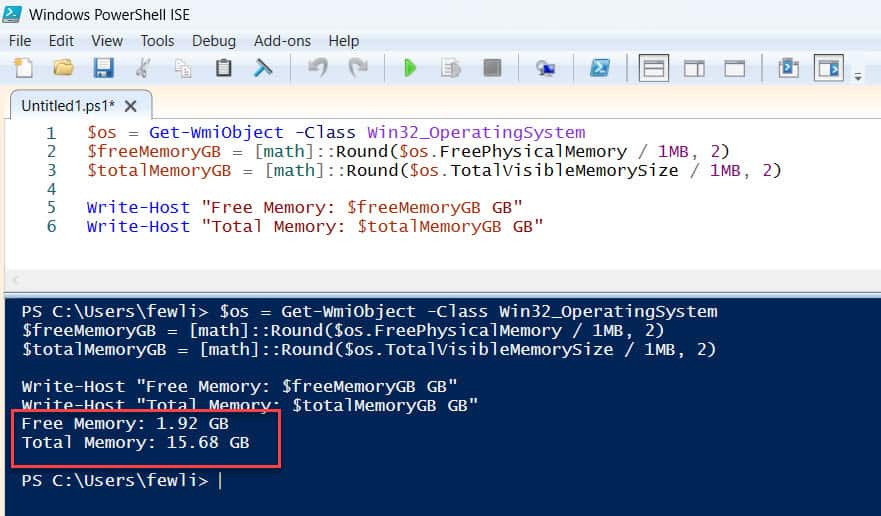The height and width of the screenshot is (516, 881).
Task: Click the console prompt PS C:\Users\fewli>
Action: coord(115,481)
